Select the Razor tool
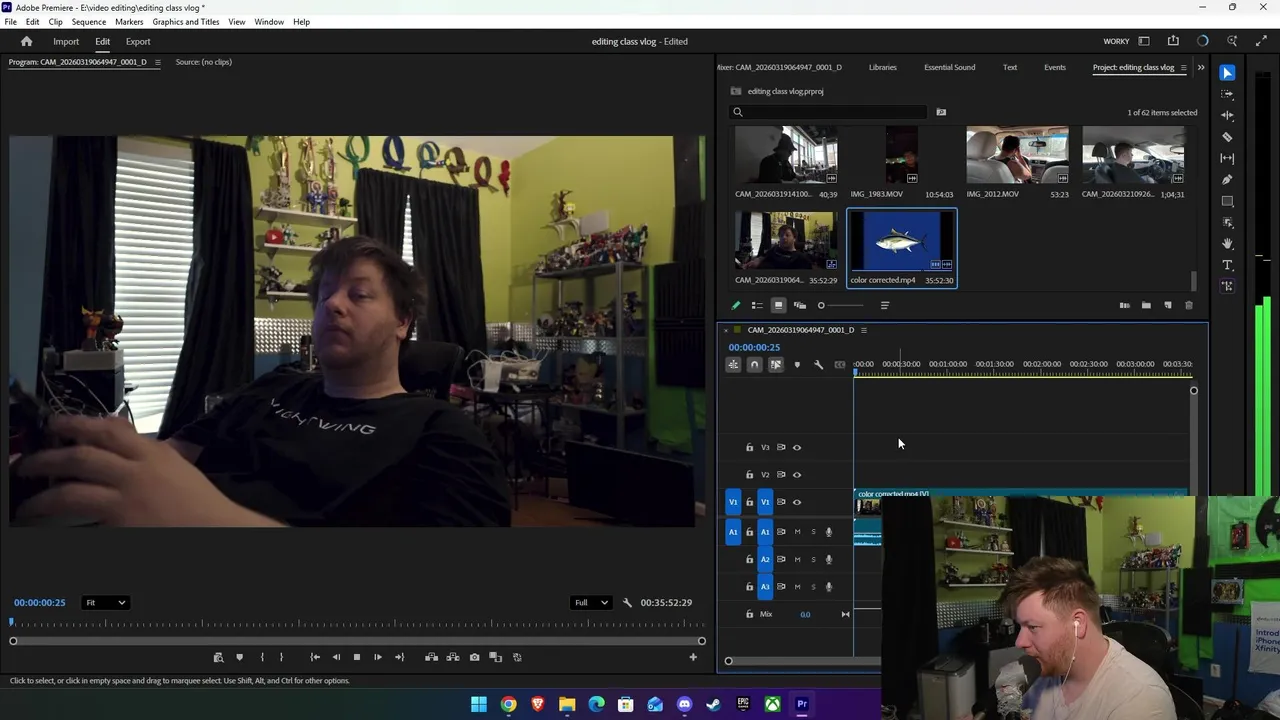 pyautogui.click(x=1227, y=137)
